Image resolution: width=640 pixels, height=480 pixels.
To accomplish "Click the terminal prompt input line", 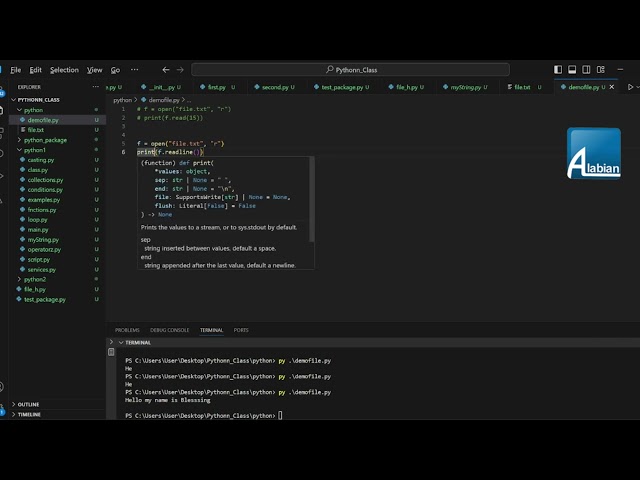I will pos(203,416).
